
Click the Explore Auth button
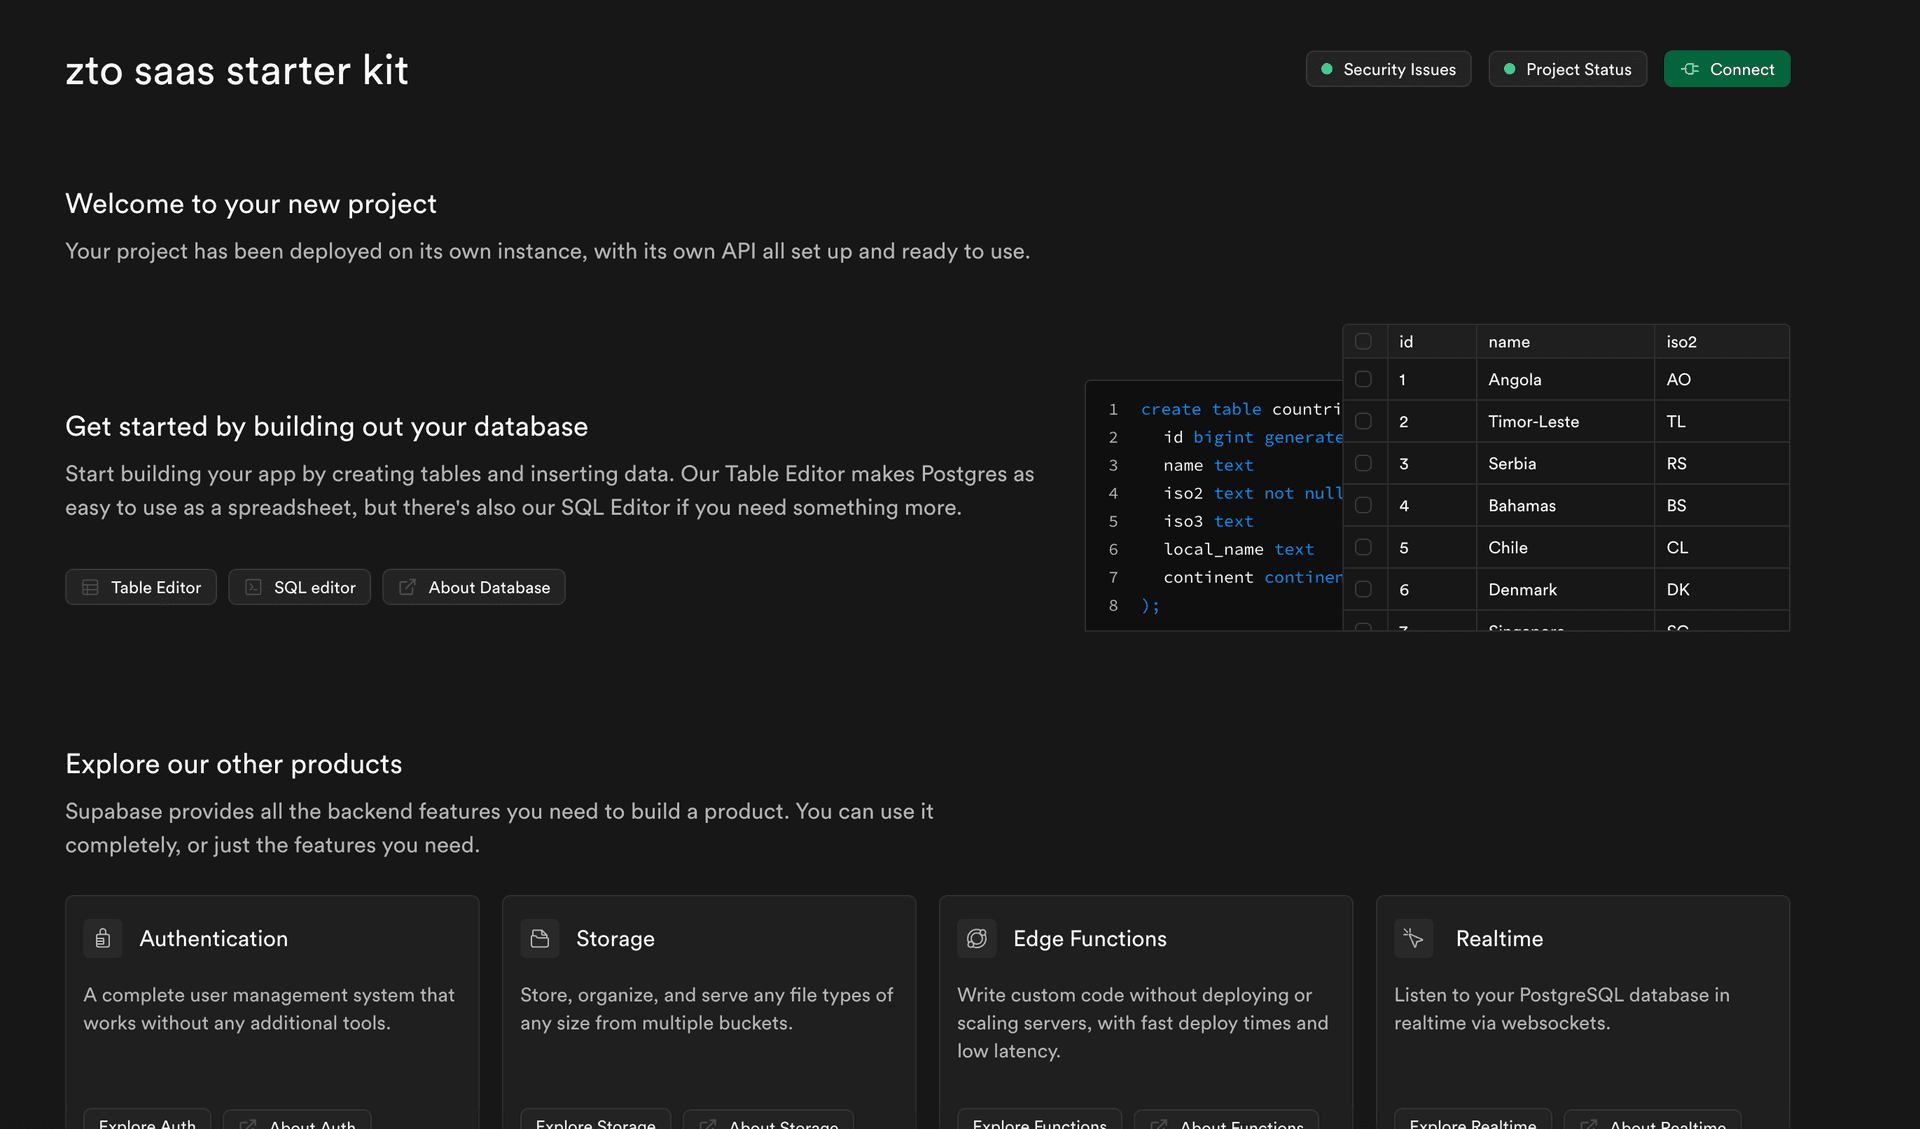145,1124
